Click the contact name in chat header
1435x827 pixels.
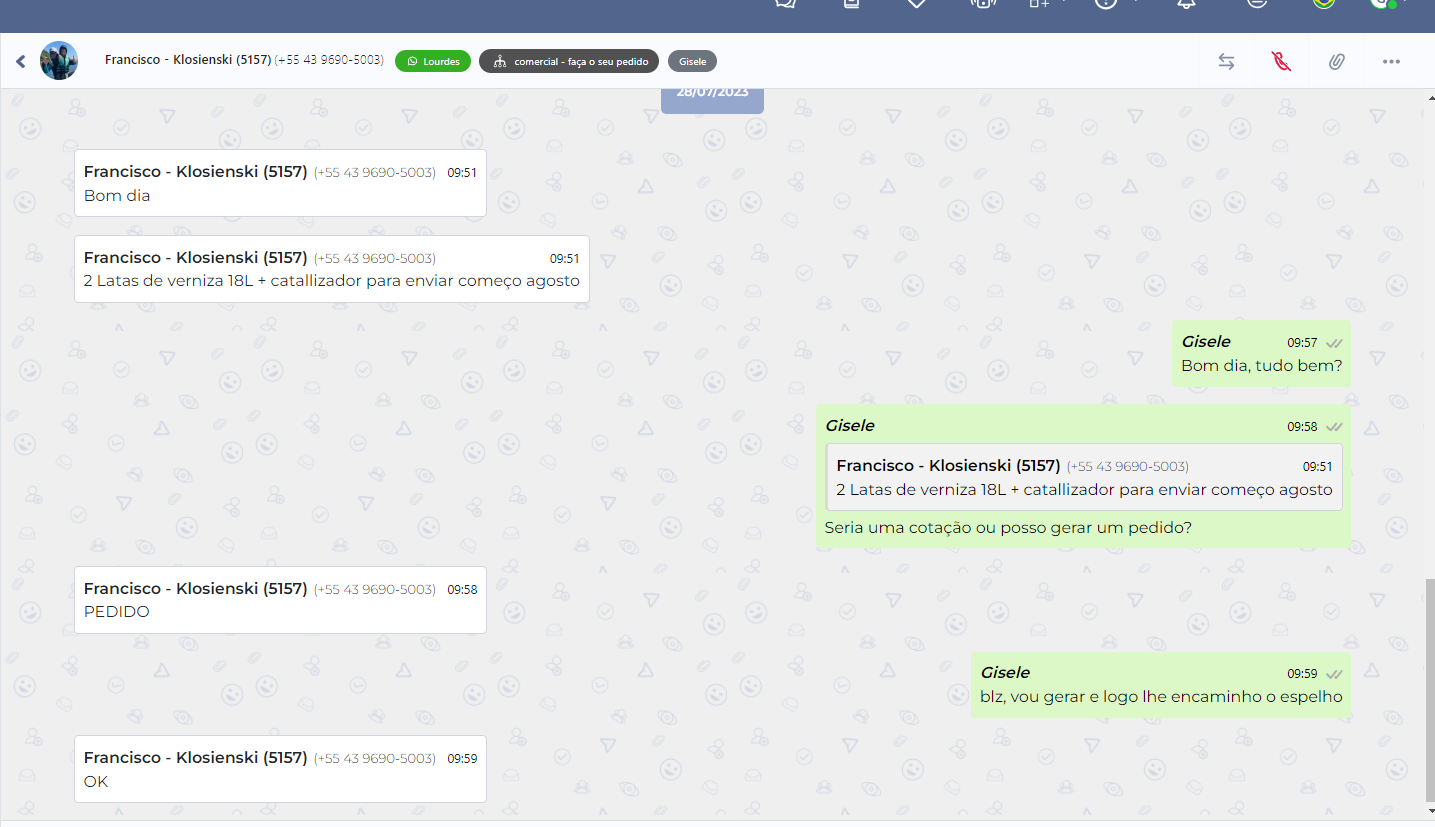(188, 60)
